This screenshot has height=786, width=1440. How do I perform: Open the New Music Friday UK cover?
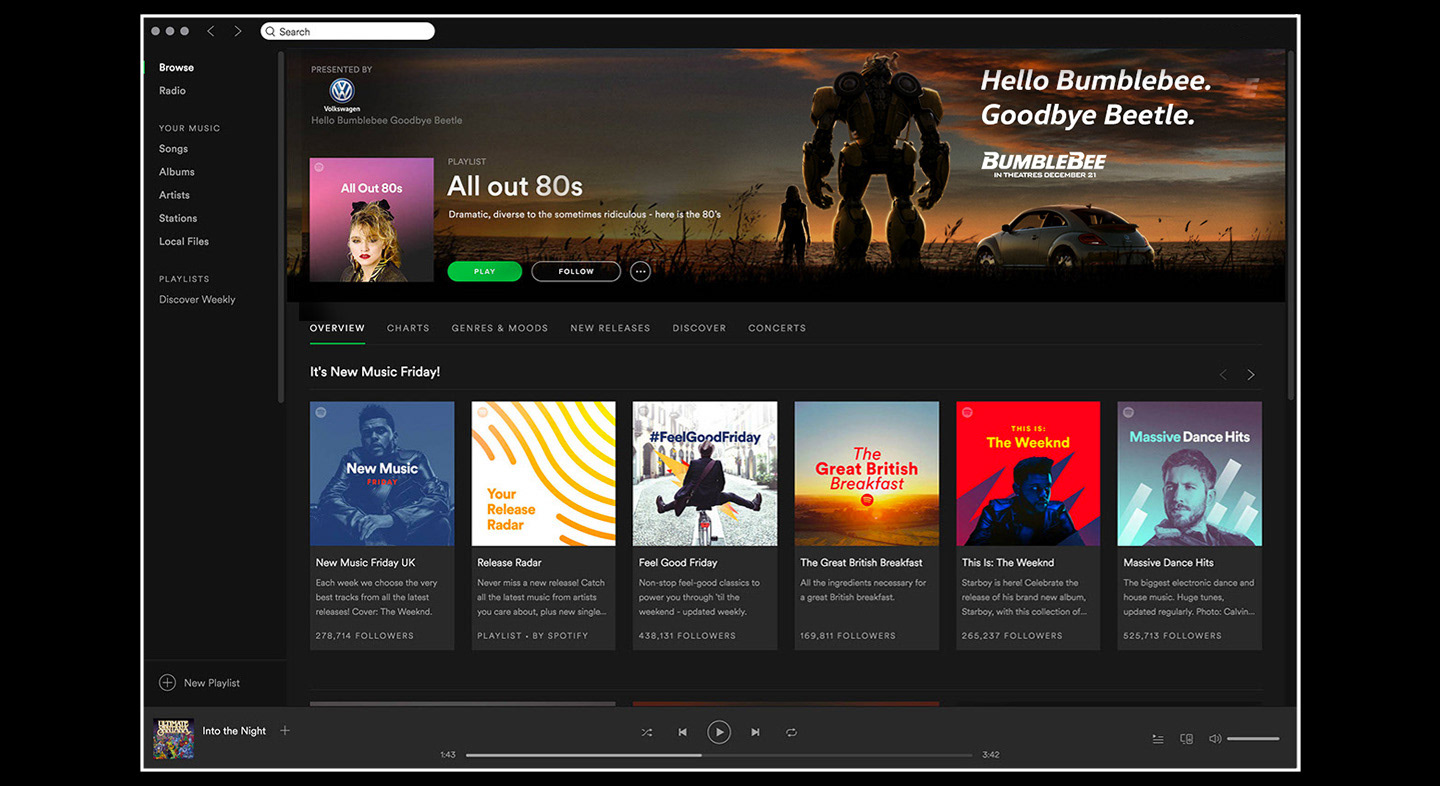pyautogui.click(x=382, y=474)
